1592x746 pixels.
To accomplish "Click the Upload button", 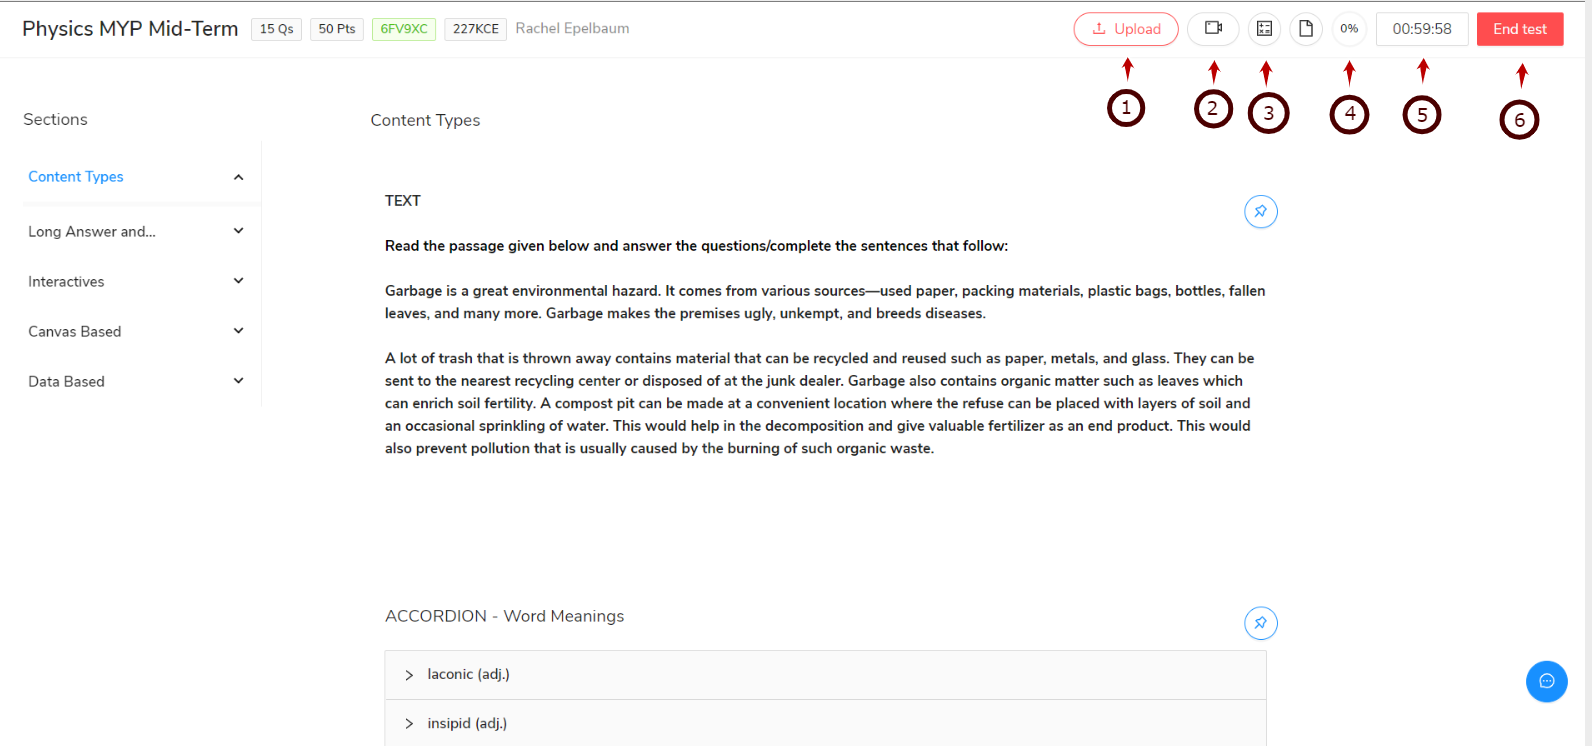I will coord(1126,29).
